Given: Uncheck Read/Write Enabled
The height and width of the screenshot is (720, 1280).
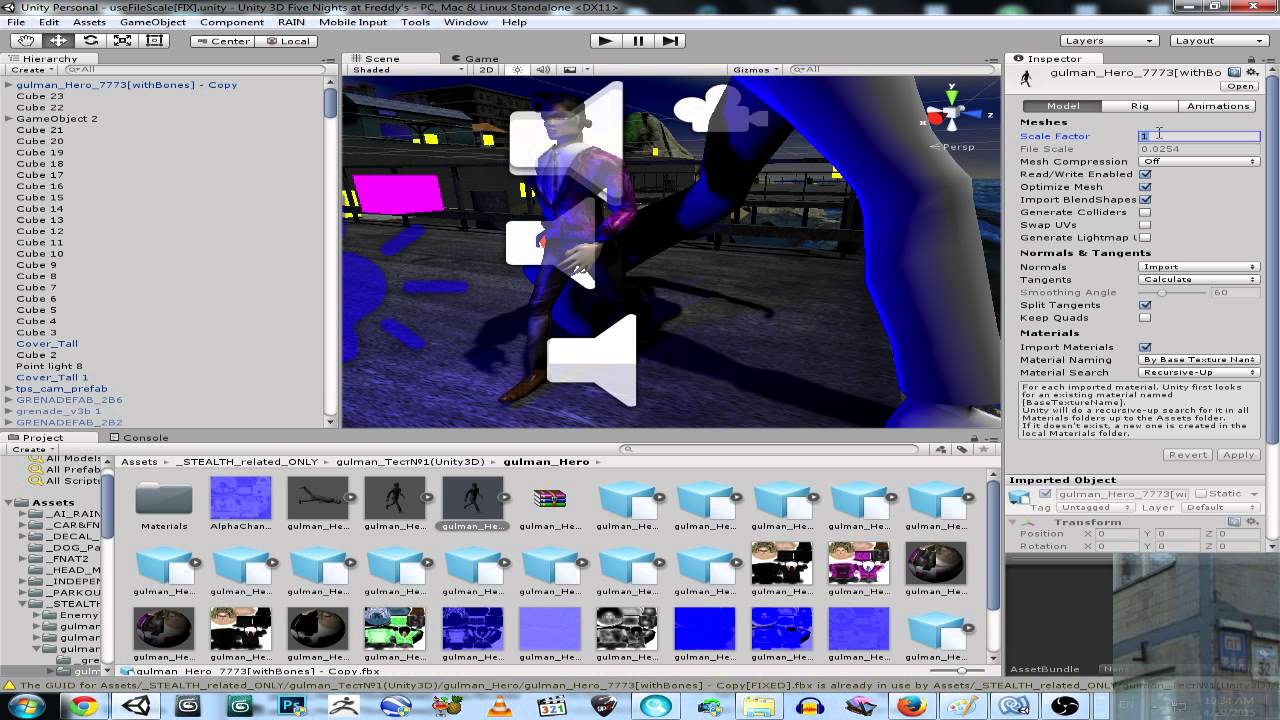Looking at the screenshot, I should point(1145,174).
